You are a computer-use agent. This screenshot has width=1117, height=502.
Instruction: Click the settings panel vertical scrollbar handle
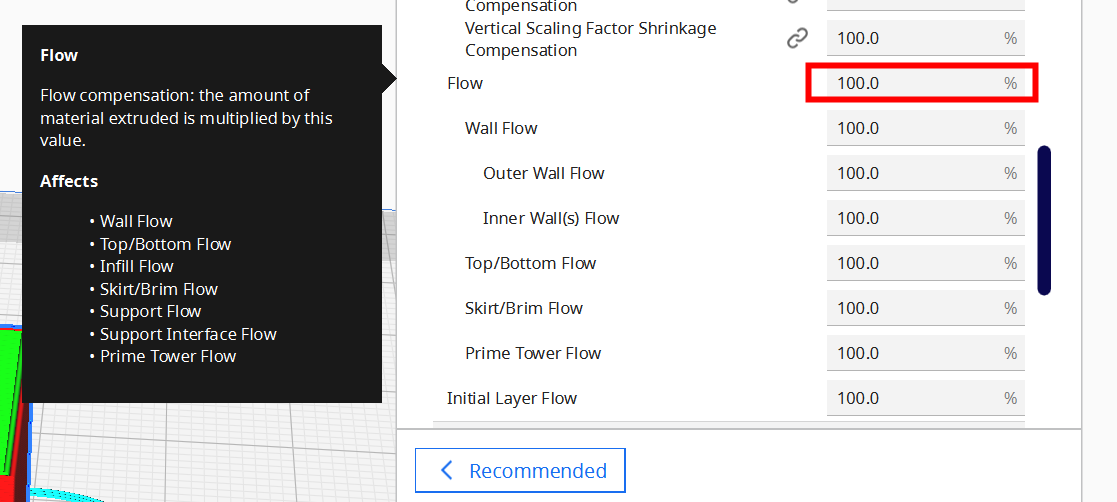pos(1044,221)
